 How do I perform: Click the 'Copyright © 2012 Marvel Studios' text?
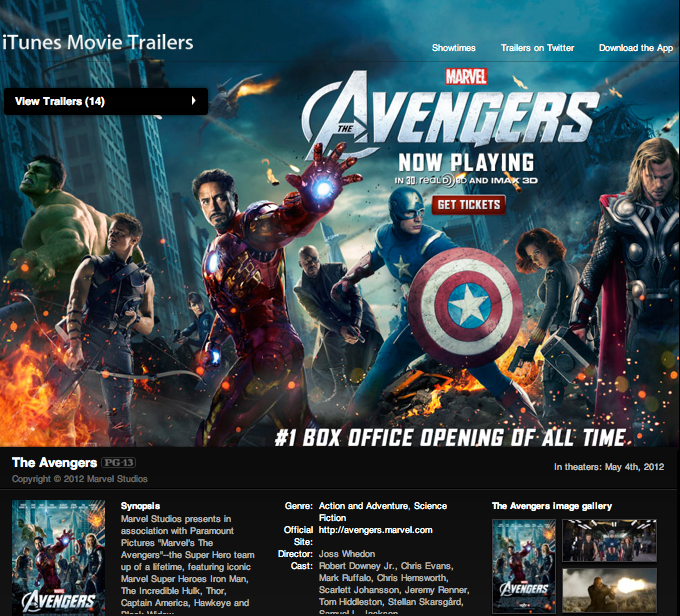click(80, 479)
